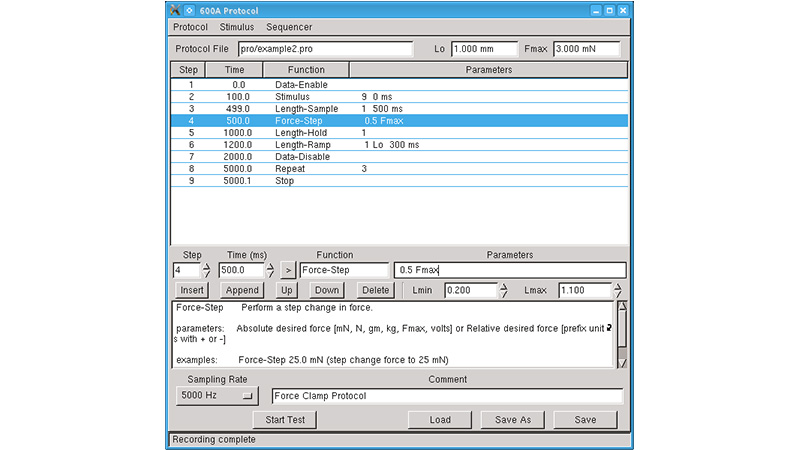Select the Stop row at 5000.1
Screen dimensions: 800x450
point(399,181)
